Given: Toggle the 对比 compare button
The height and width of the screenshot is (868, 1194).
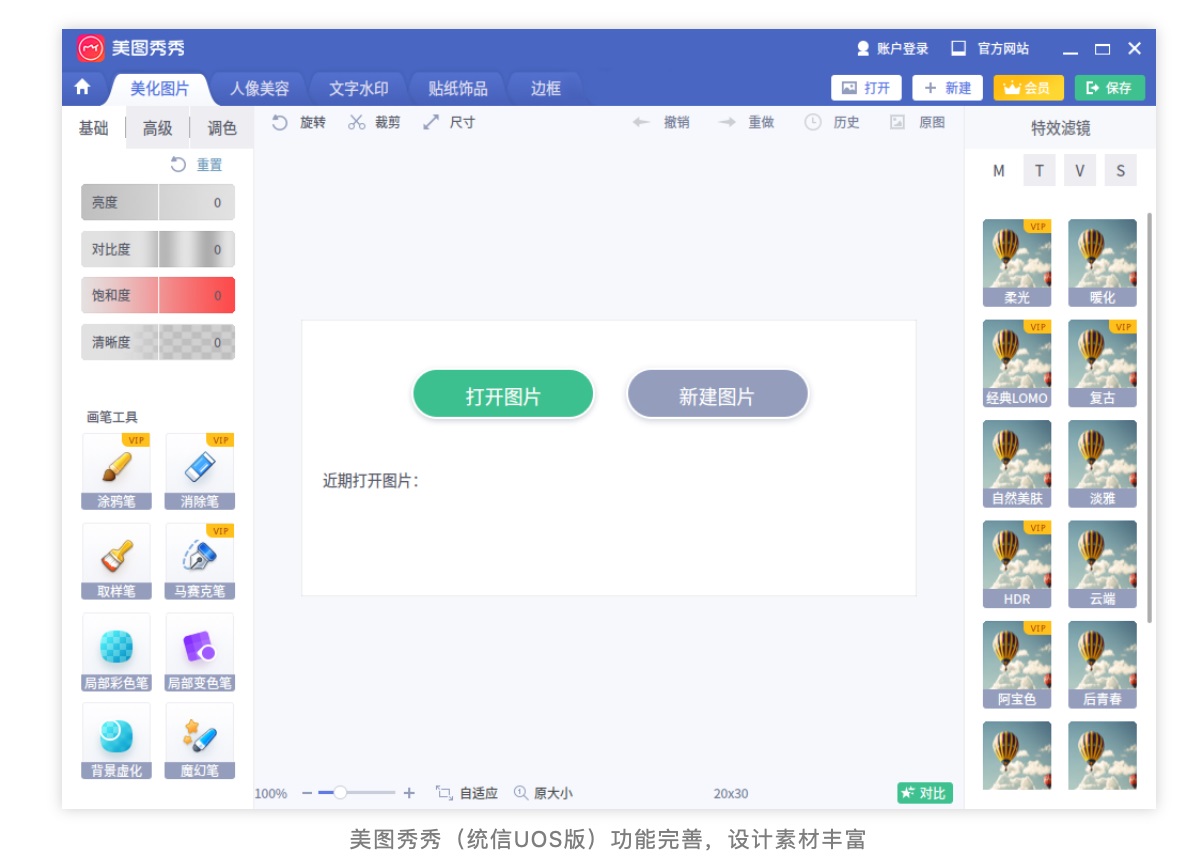Looking at the screenshot, I should (x=924, y=793).
